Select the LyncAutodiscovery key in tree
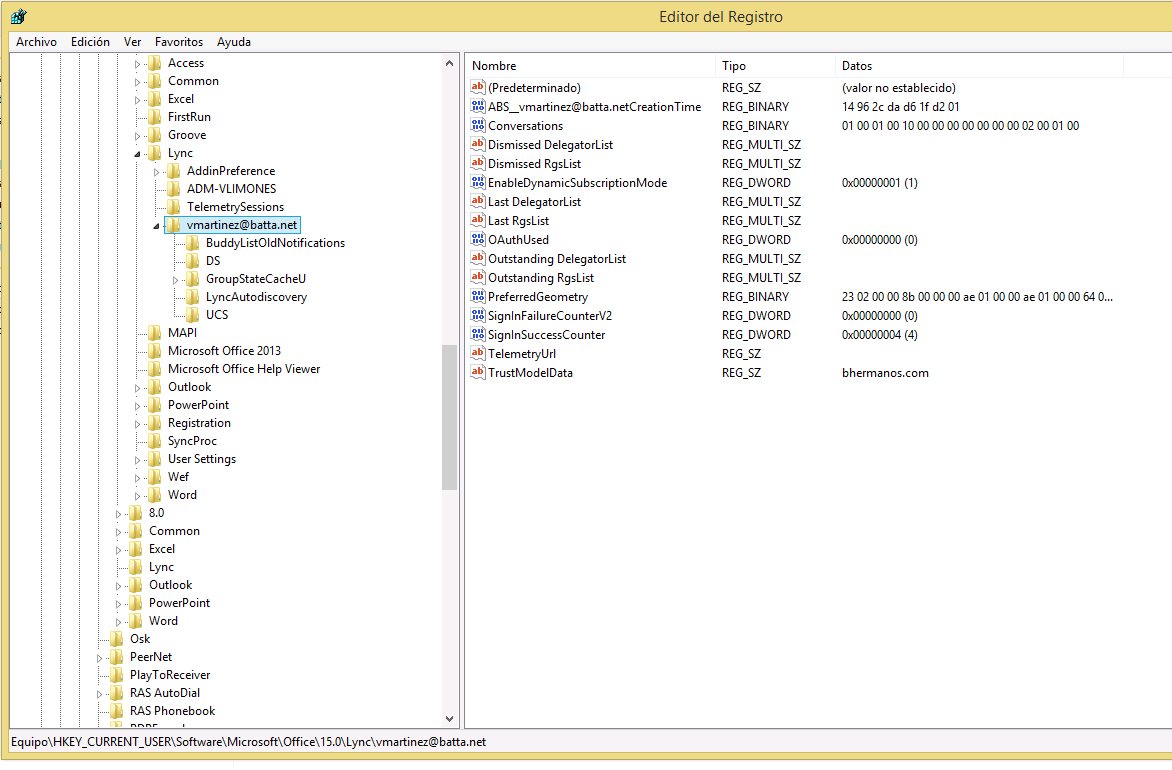Screen dimensions: 1172x770 point(256,297)
